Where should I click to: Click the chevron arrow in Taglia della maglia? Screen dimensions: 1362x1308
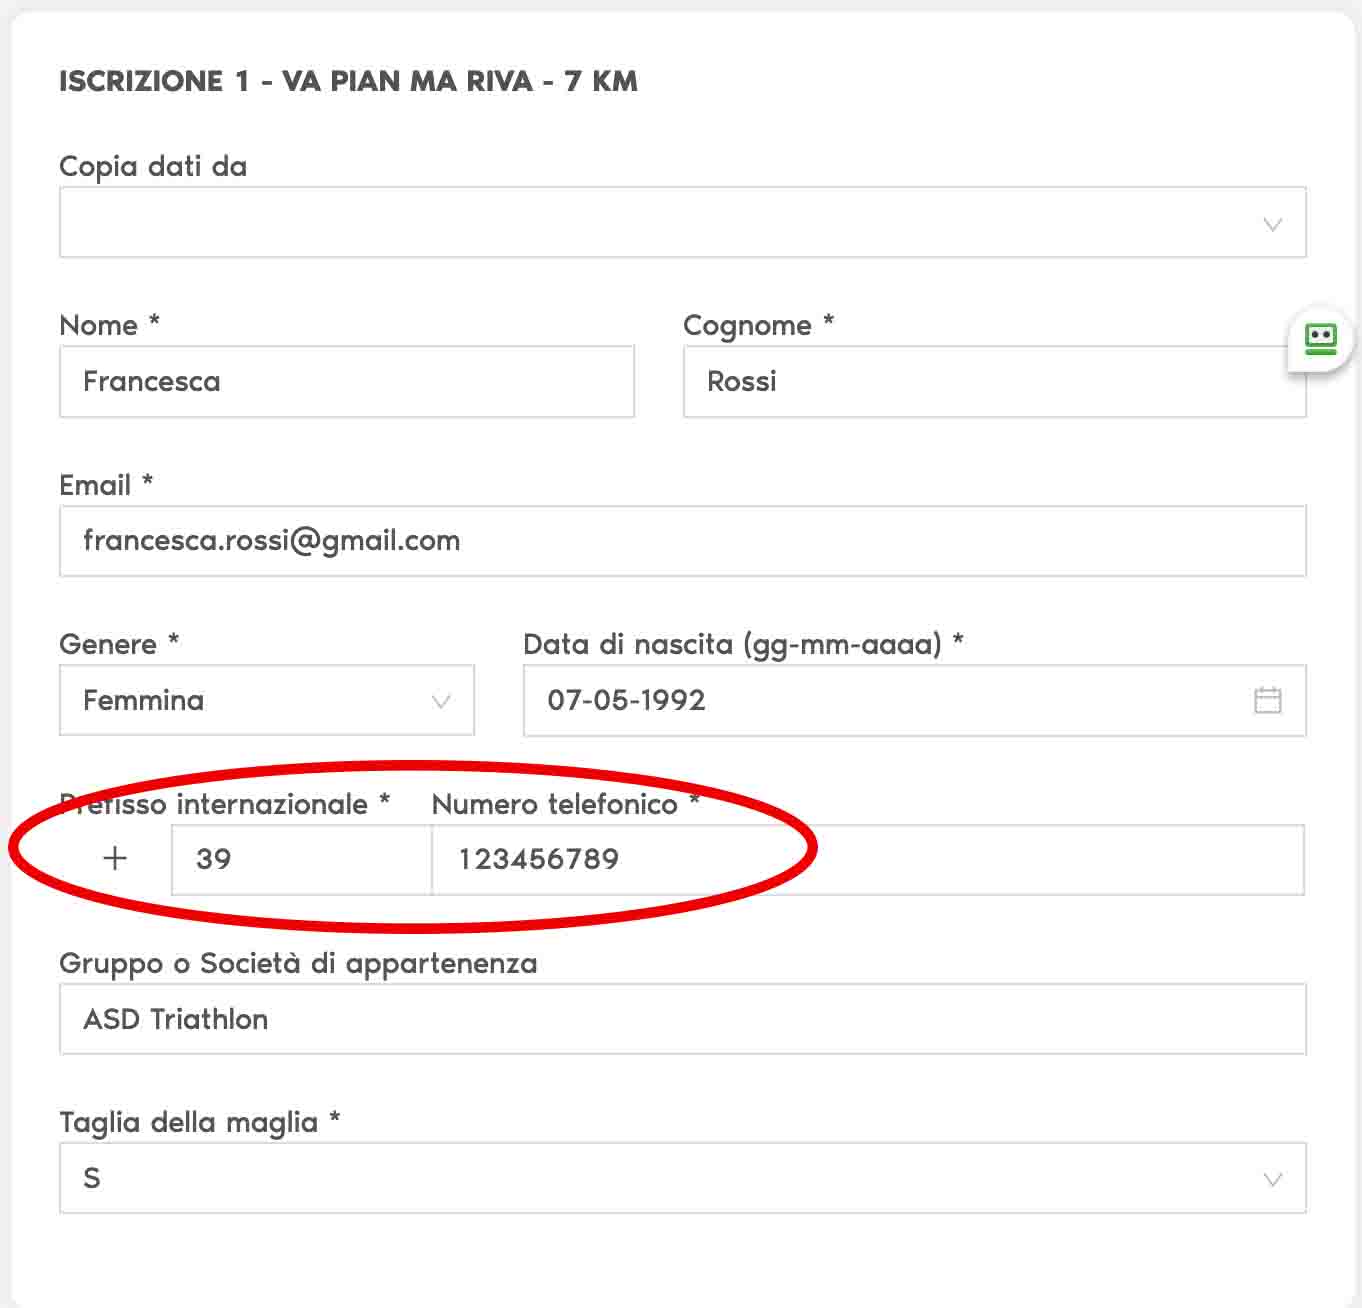pos(1272,1179)
